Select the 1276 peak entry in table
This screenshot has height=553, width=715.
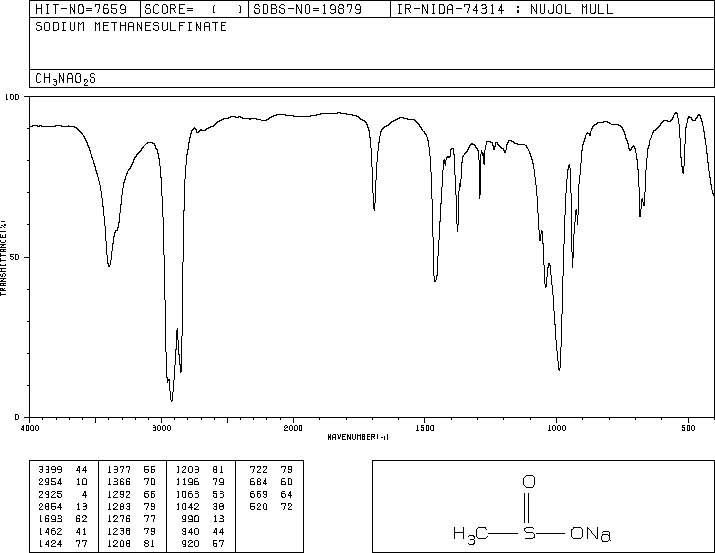(131, 519)
